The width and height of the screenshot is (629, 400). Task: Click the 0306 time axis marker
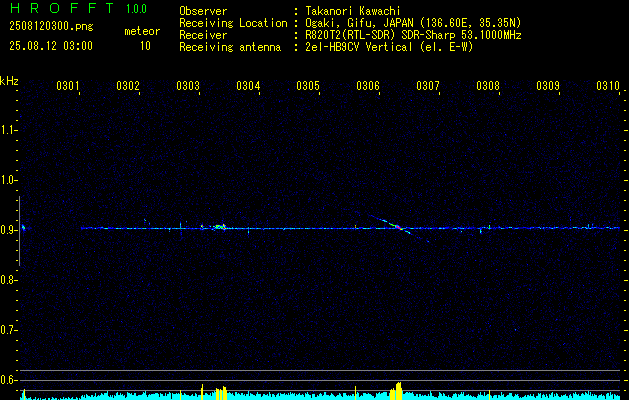pyautogui.click(x=368, y=85)
